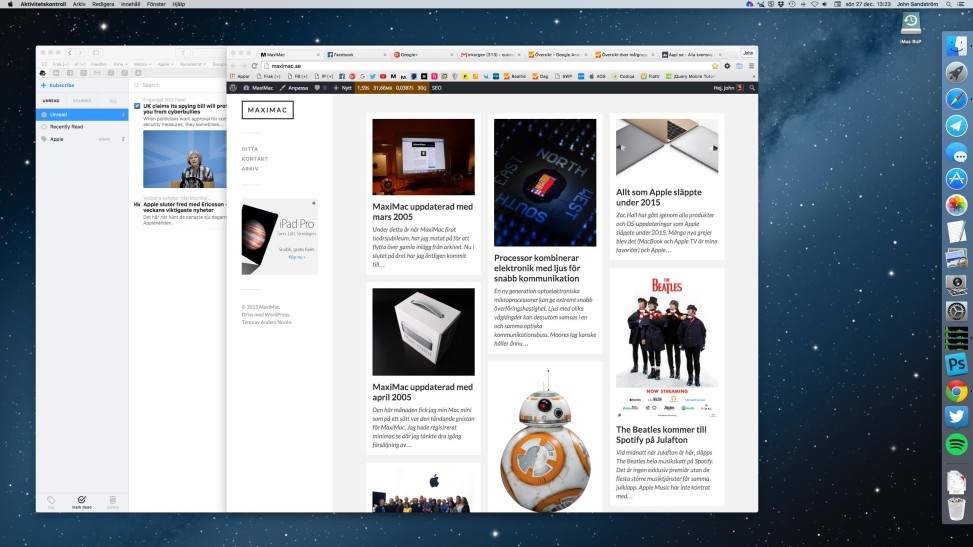Viewport: 973px width, 547px height.
Task: Click tag icon at reader window bottom
Action: [51, 502]
